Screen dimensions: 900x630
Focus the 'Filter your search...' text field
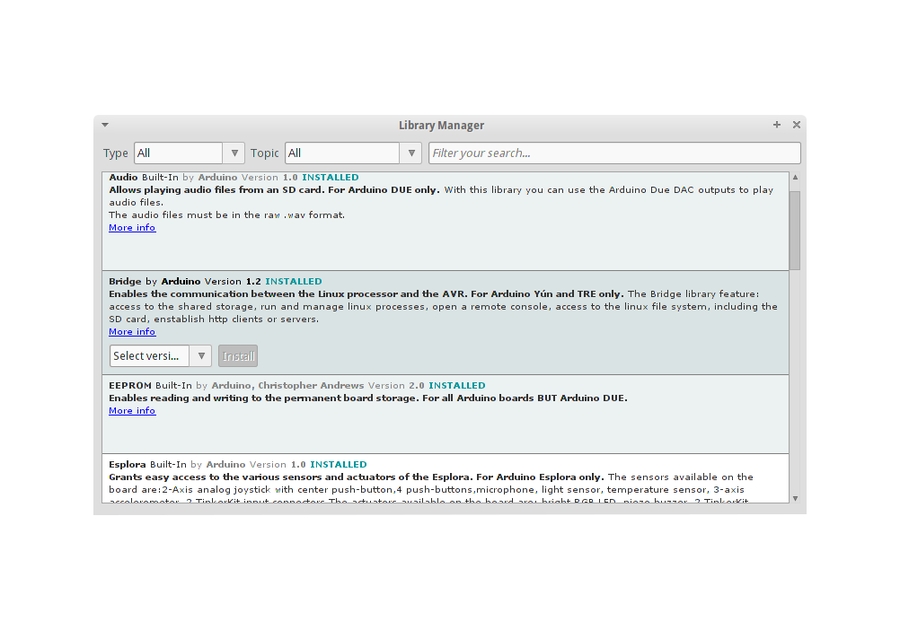[x=614, y=153]
